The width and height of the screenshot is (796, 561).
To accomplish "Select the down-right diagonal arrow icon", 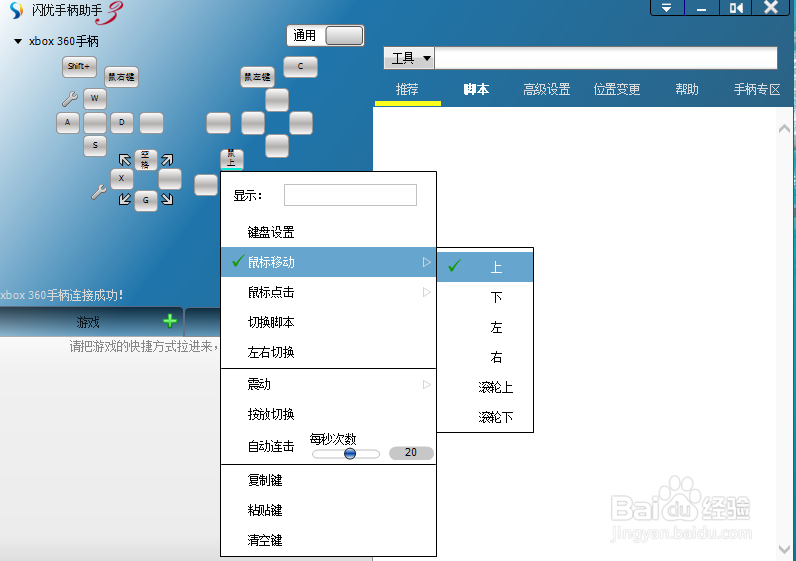I will 167,199.
